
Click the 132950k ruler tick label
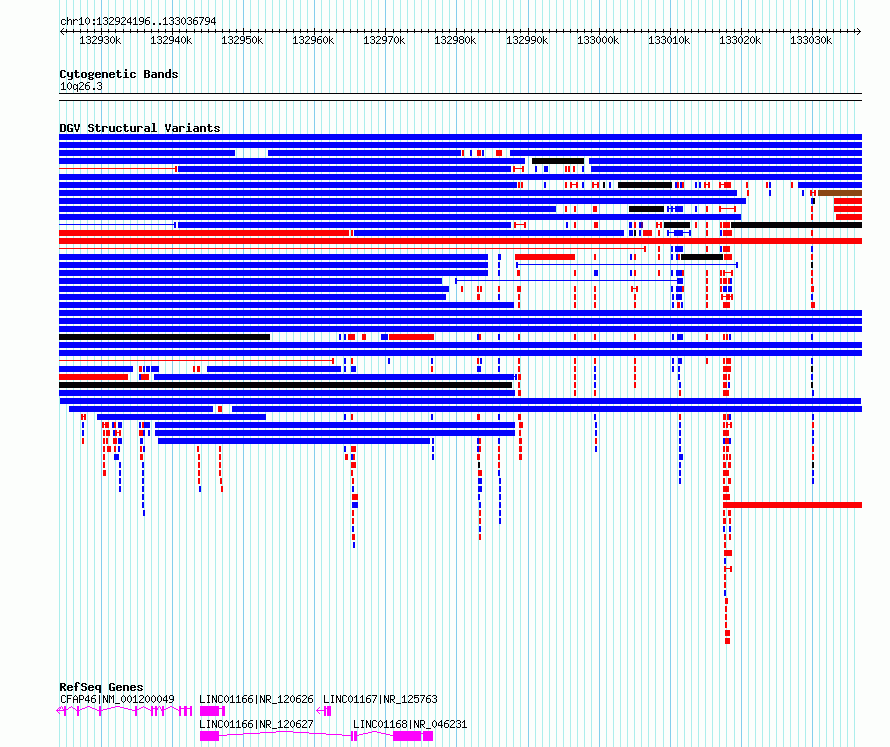click(x=242, y=40)
